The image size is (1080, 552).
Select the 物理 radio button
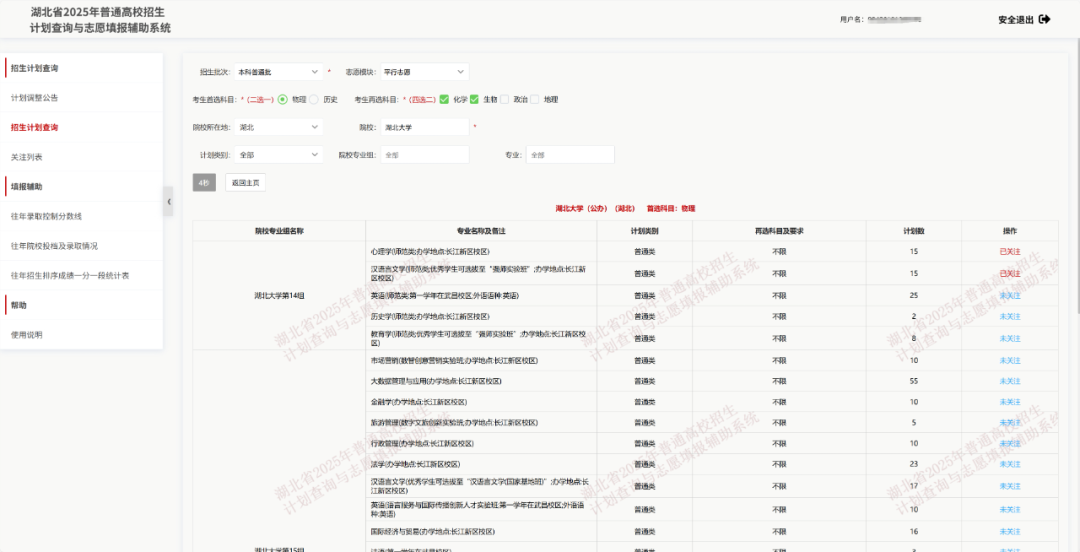click(x=282, y=99)
